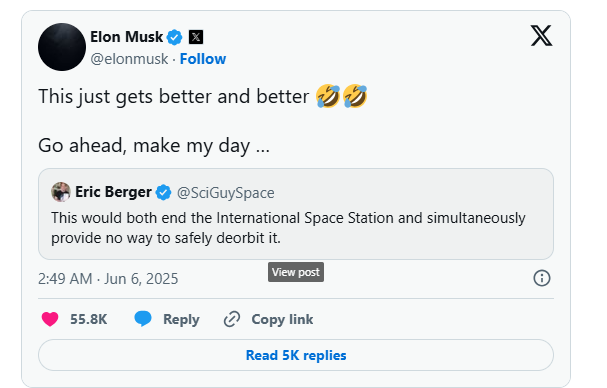
Task: Click the X logo in top right
Action: click(541, 36)
